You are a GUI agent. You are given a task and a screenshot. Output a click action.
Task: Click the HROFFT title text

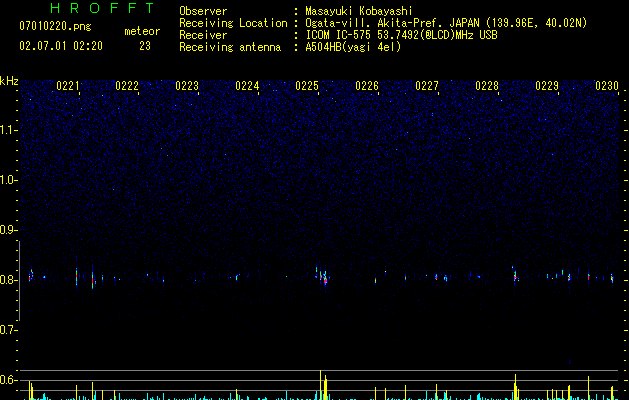[x=102, y=8]
